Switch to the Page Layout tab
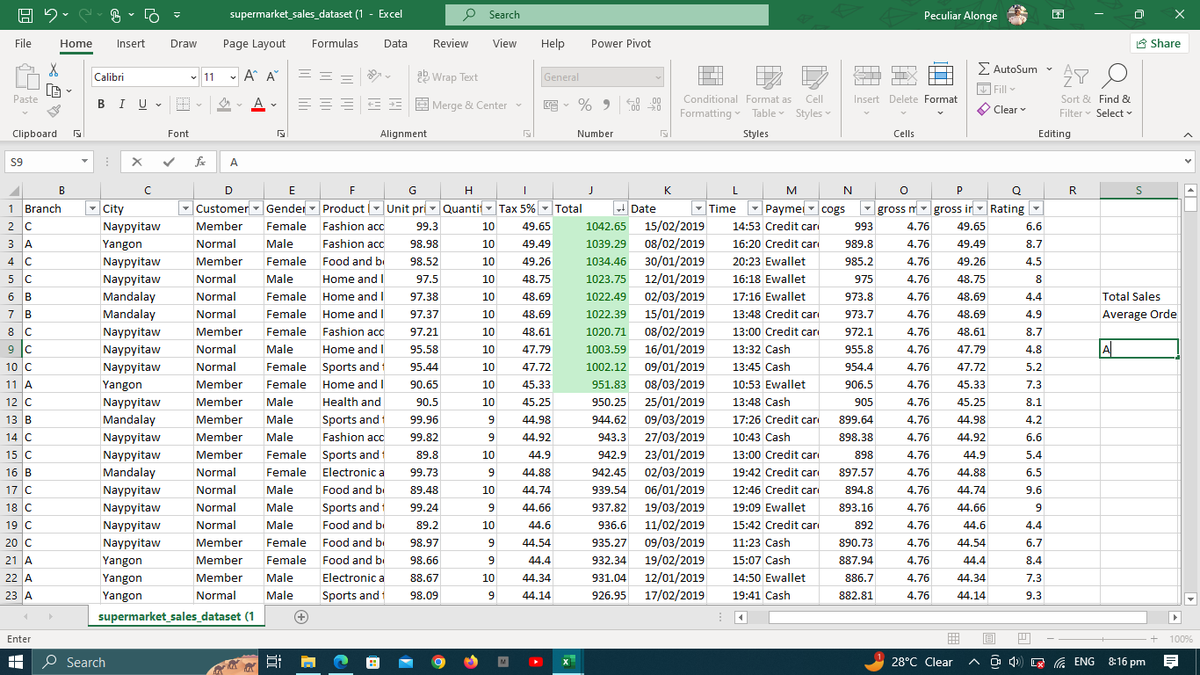 pyautogui.click(x=254, y=43)
